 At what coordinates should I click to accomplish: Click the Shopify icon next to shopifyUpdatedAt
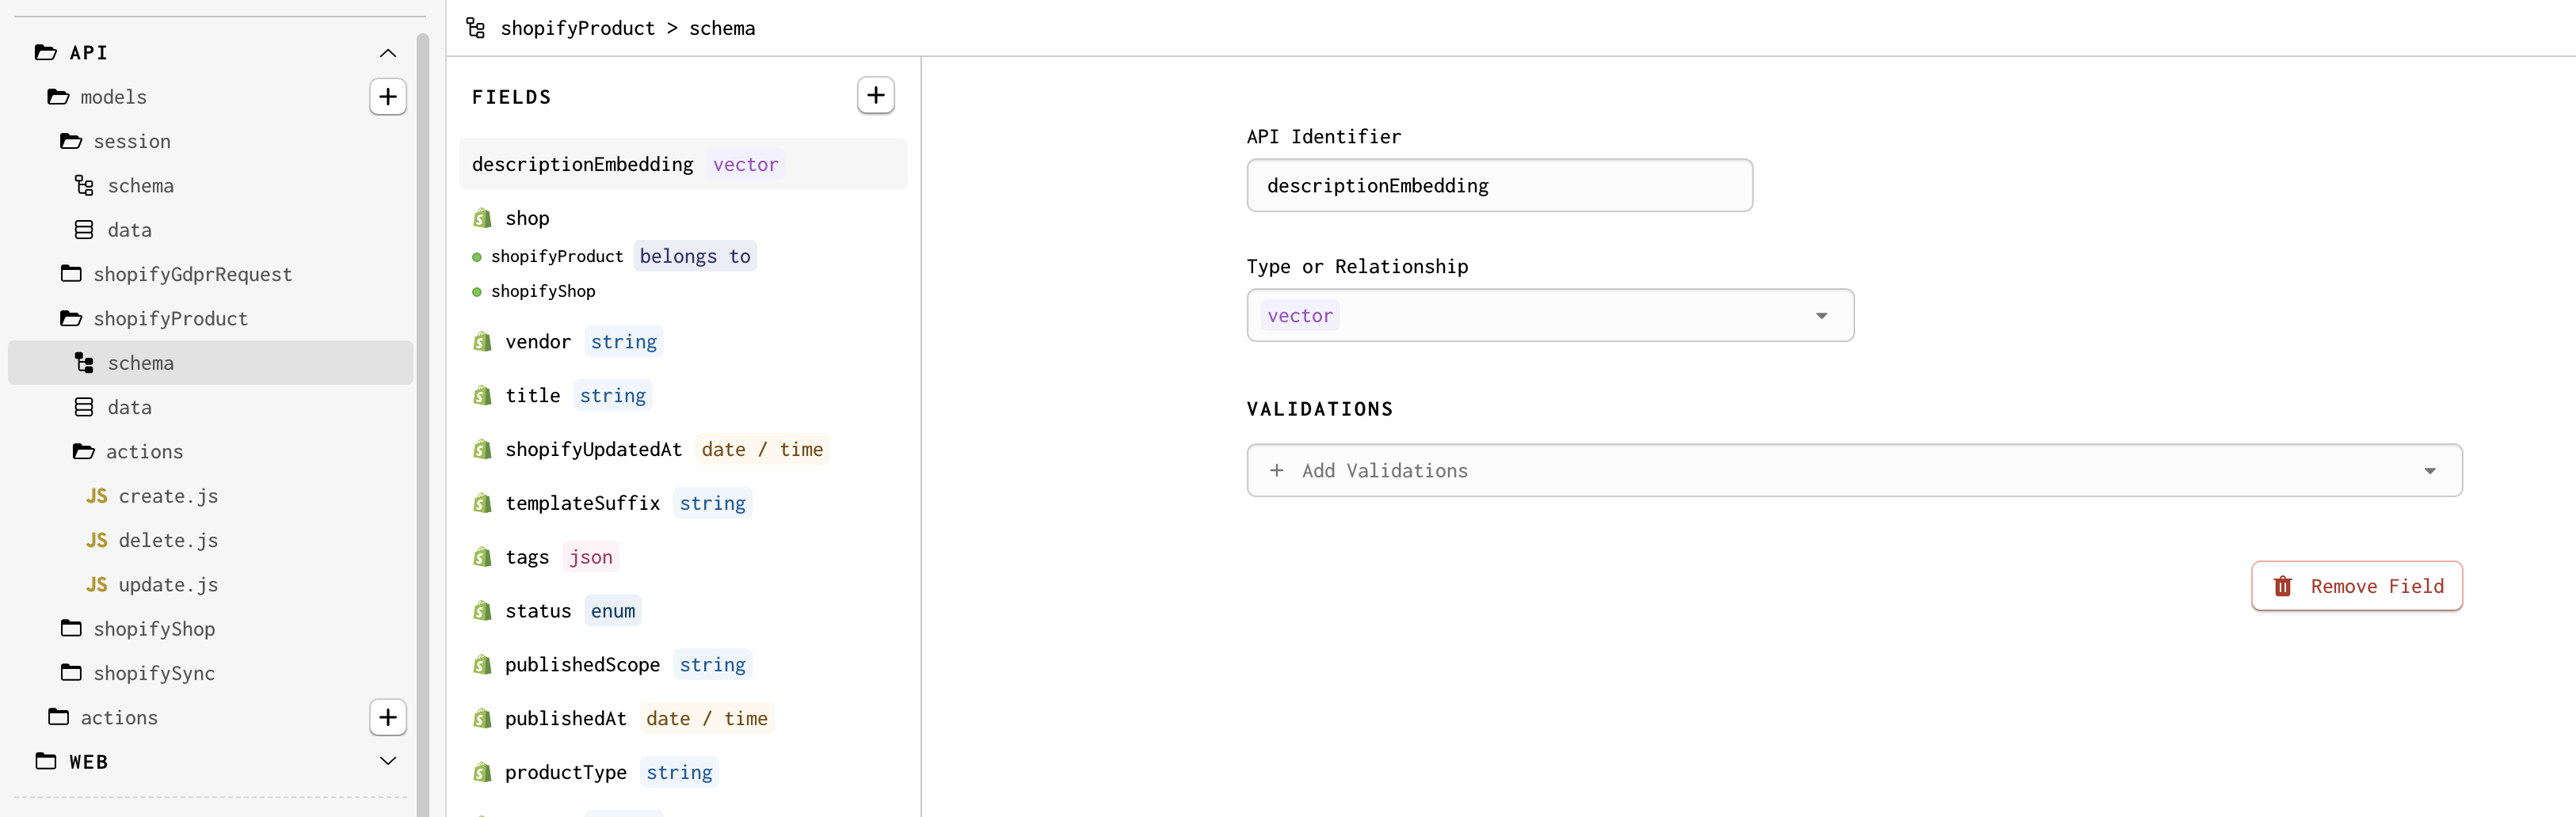click(482, 450)
